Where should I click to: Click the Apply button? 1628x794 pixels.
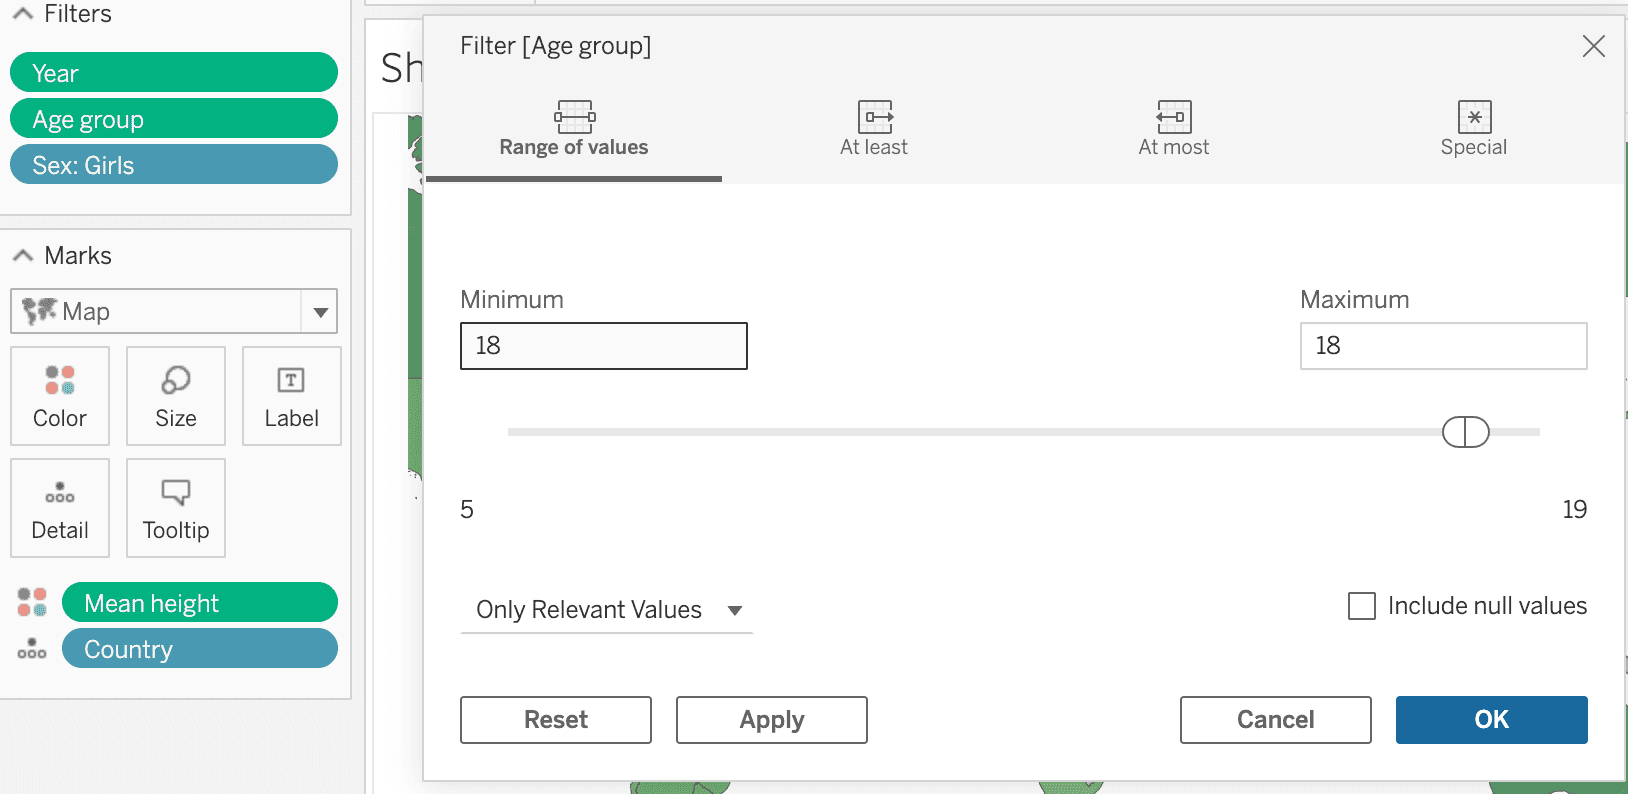[x=771, y=720]
